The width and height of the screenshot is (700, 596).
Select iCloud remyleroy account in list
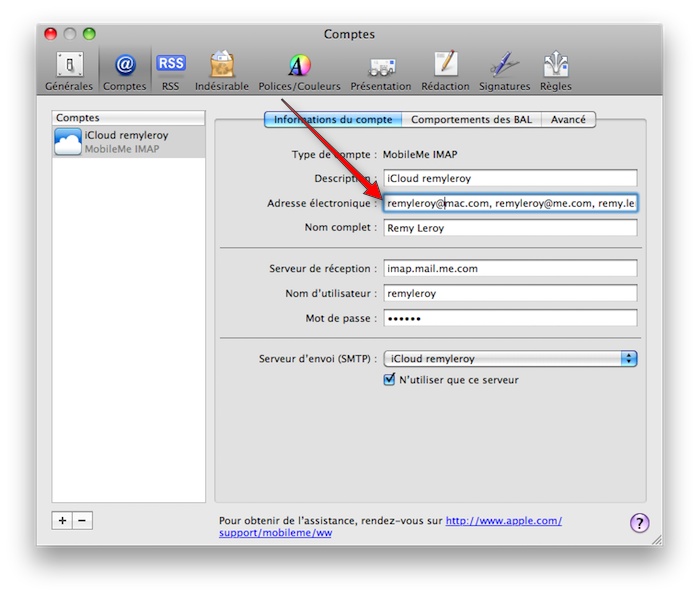(129, 142)
